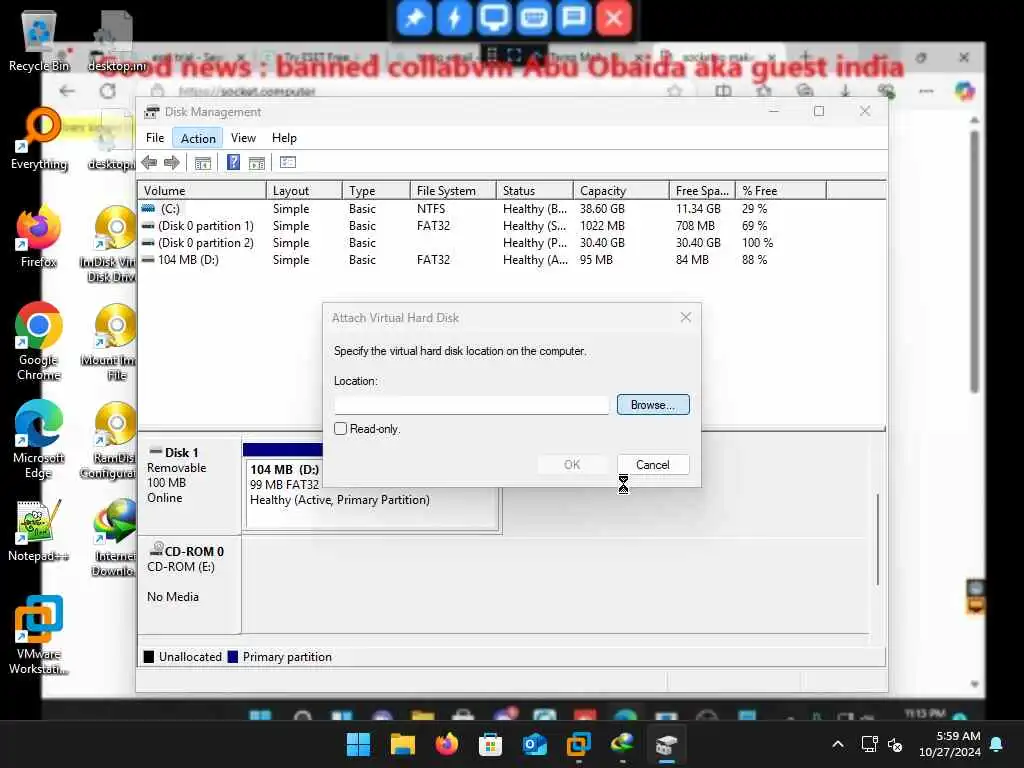Click the Layout column header
The image size is (1024, 768).
coord(304,191)
